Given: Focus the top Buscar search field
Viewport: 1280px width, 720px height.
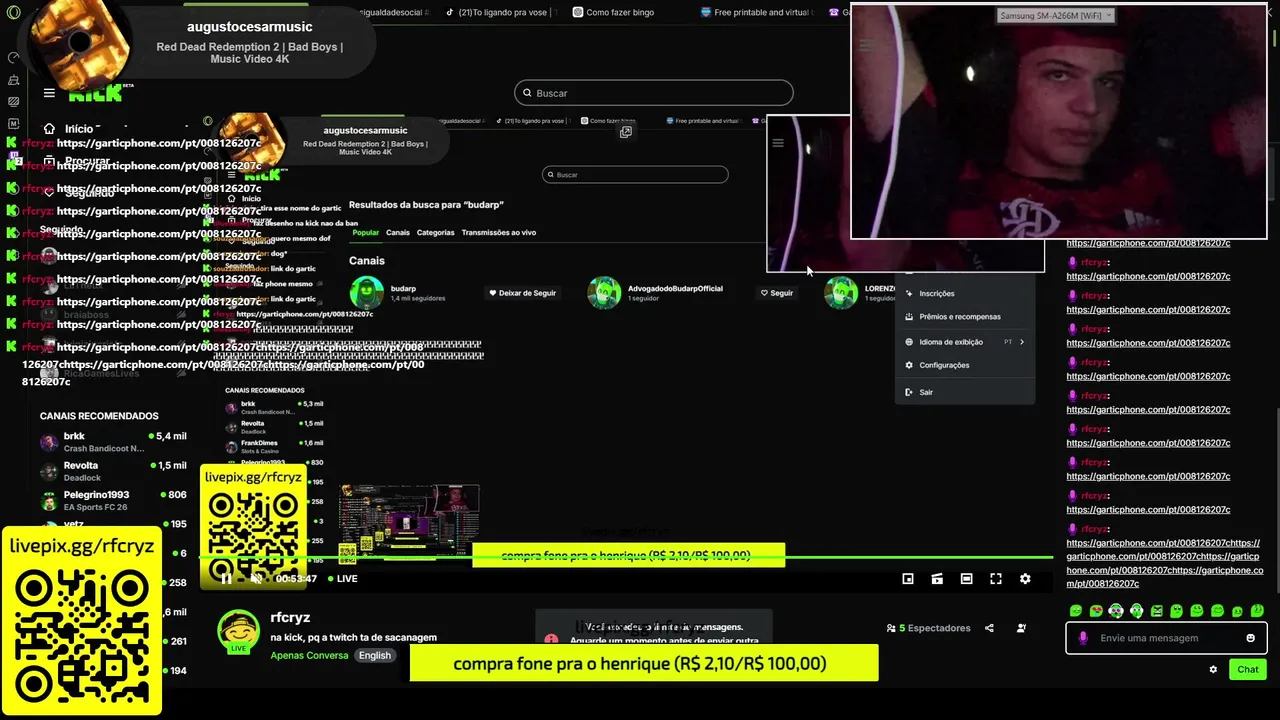Looking at the screenshot, I should 654,93.
